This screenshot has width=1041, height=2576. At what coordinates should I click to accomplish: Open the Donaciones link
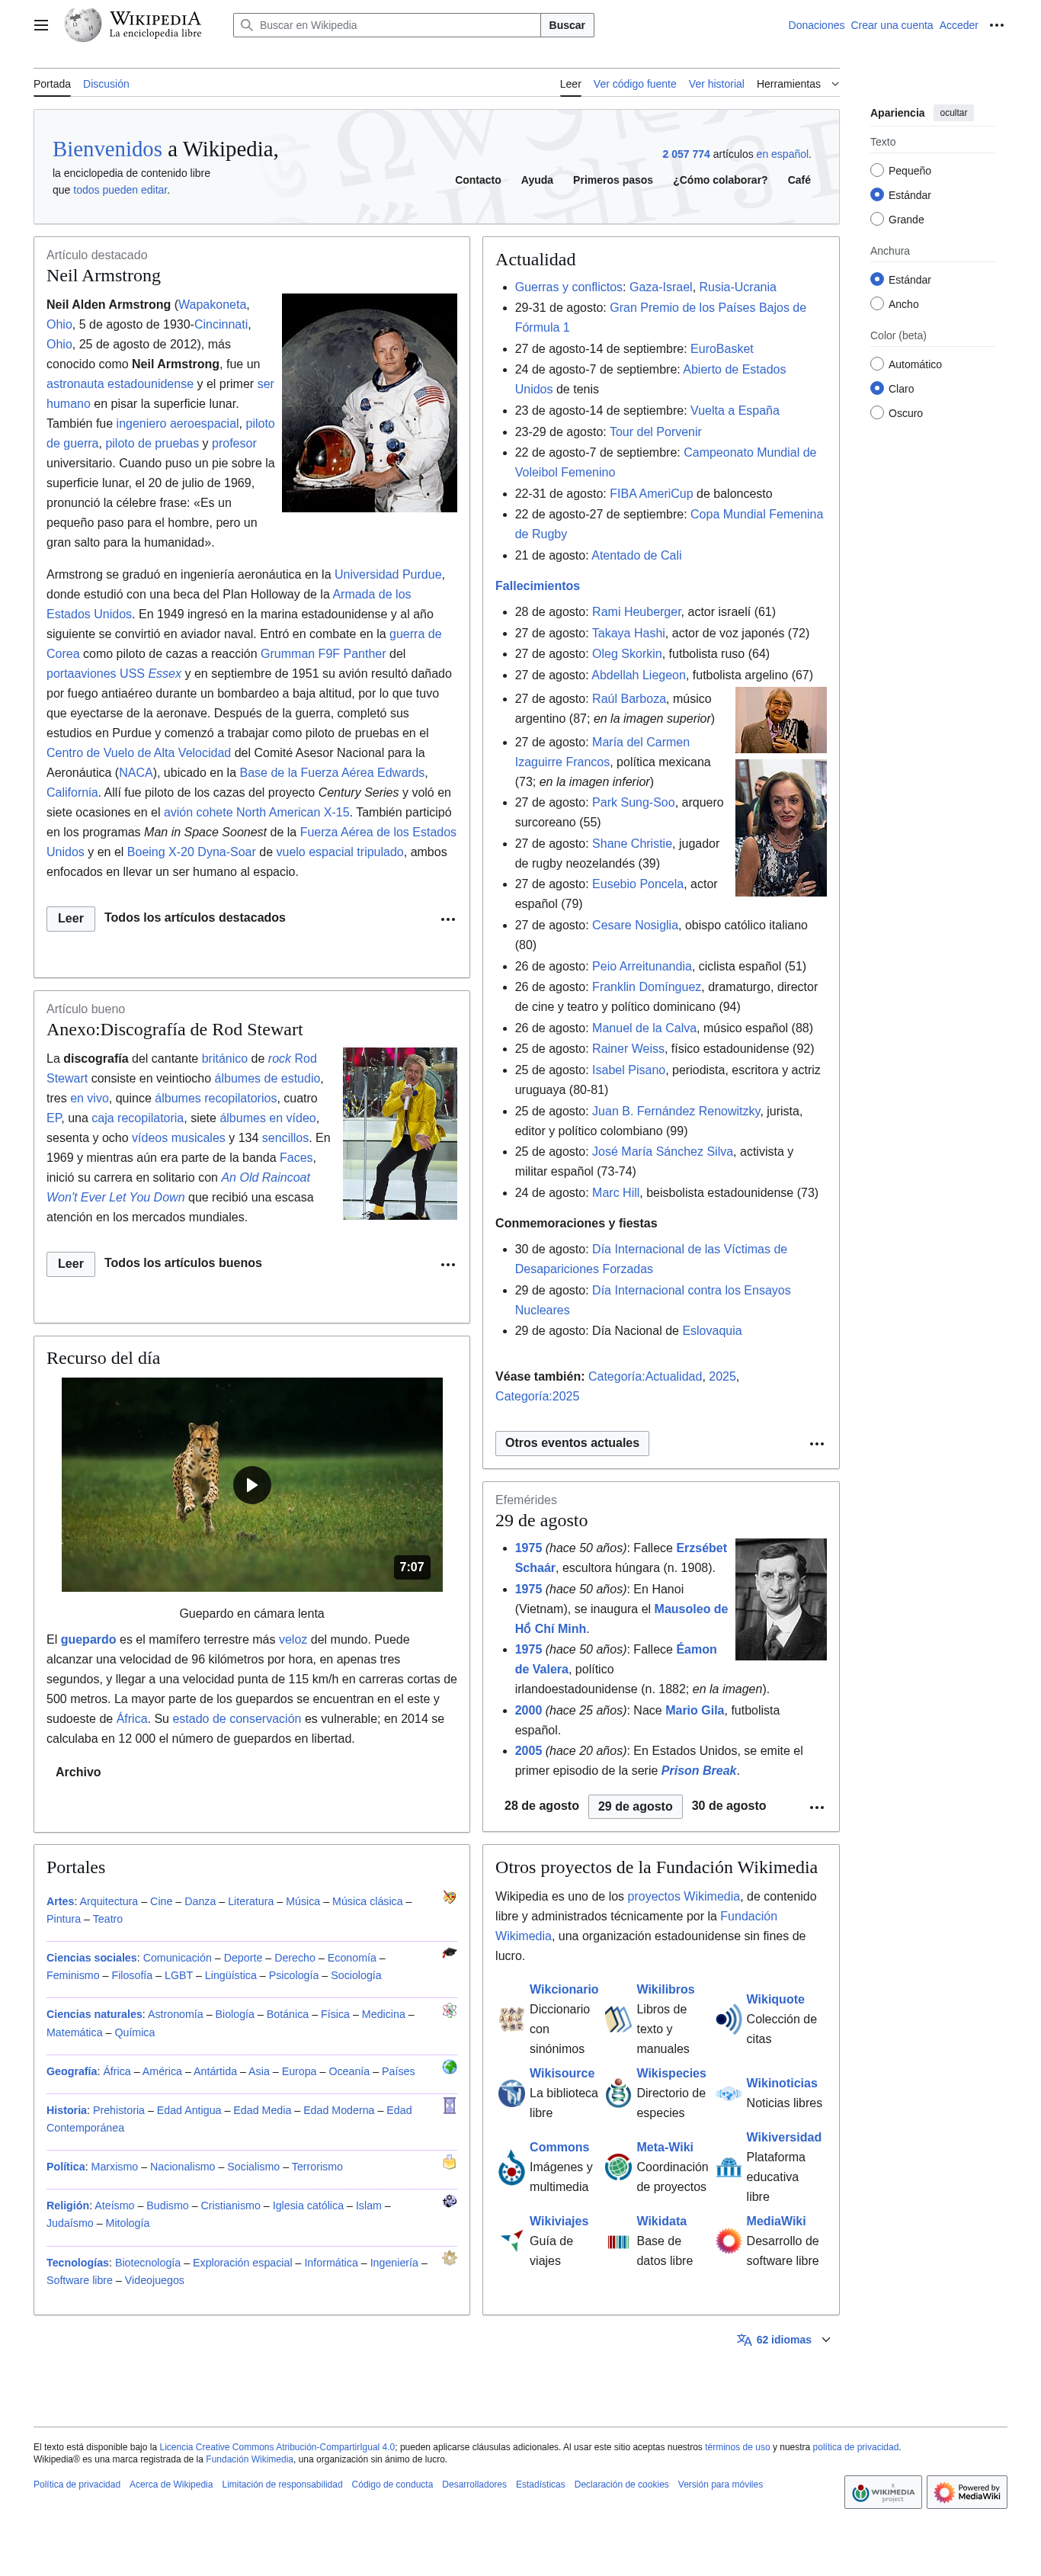pyautogui.click(x=816, y=25)
